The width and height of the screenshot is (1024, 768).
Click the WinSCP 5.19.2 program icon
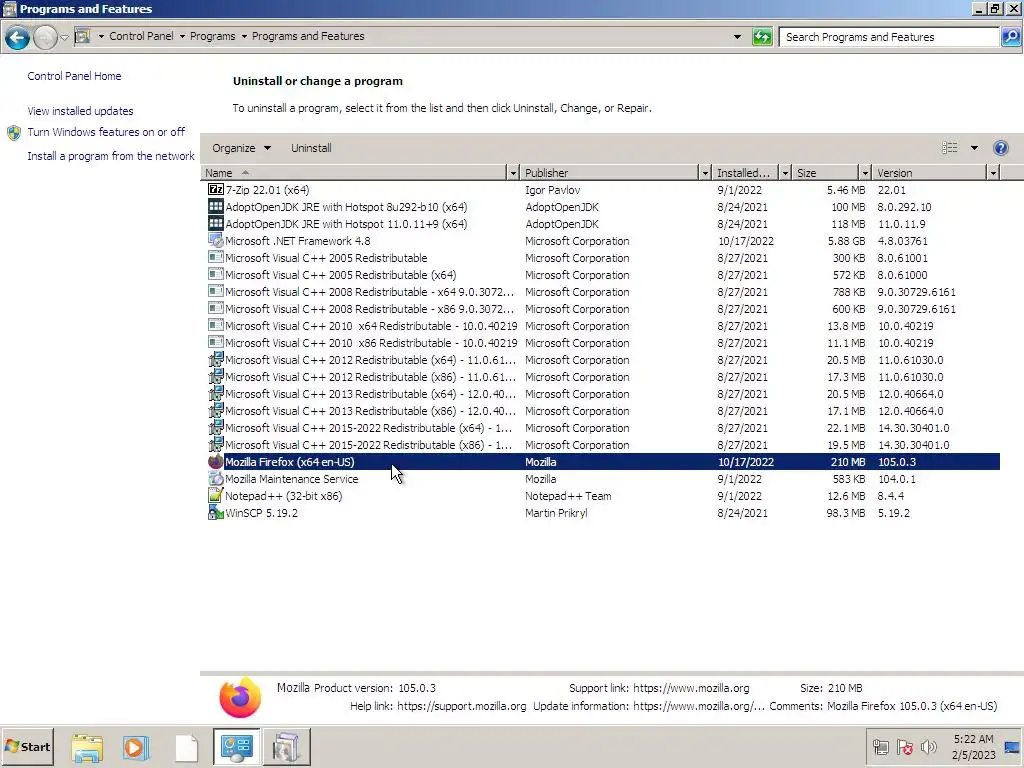pos(216,513)
